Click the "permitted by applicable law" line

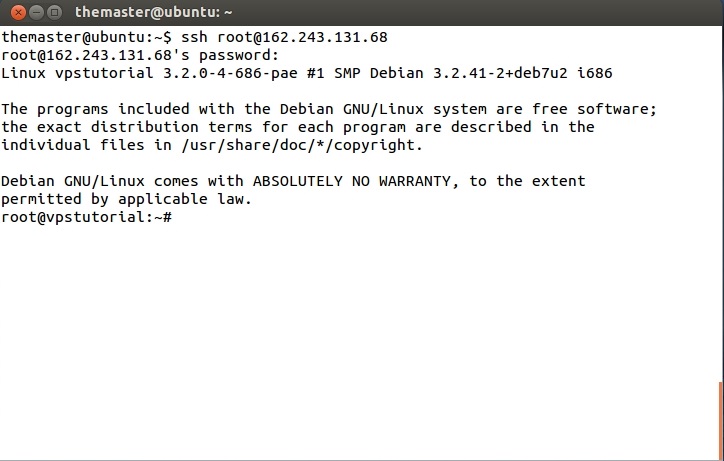tap(126, 199)
